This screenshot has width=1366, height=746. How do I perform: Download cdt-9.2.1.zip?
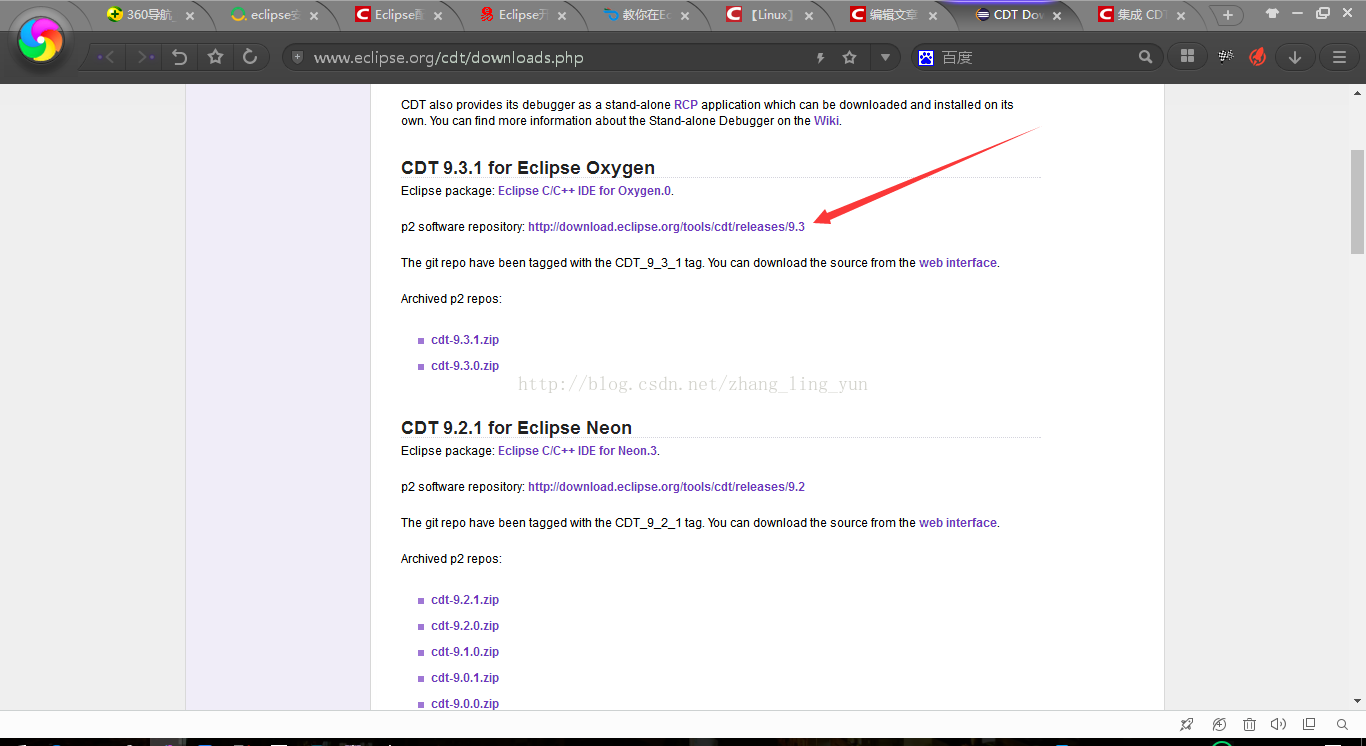point(465,600)
